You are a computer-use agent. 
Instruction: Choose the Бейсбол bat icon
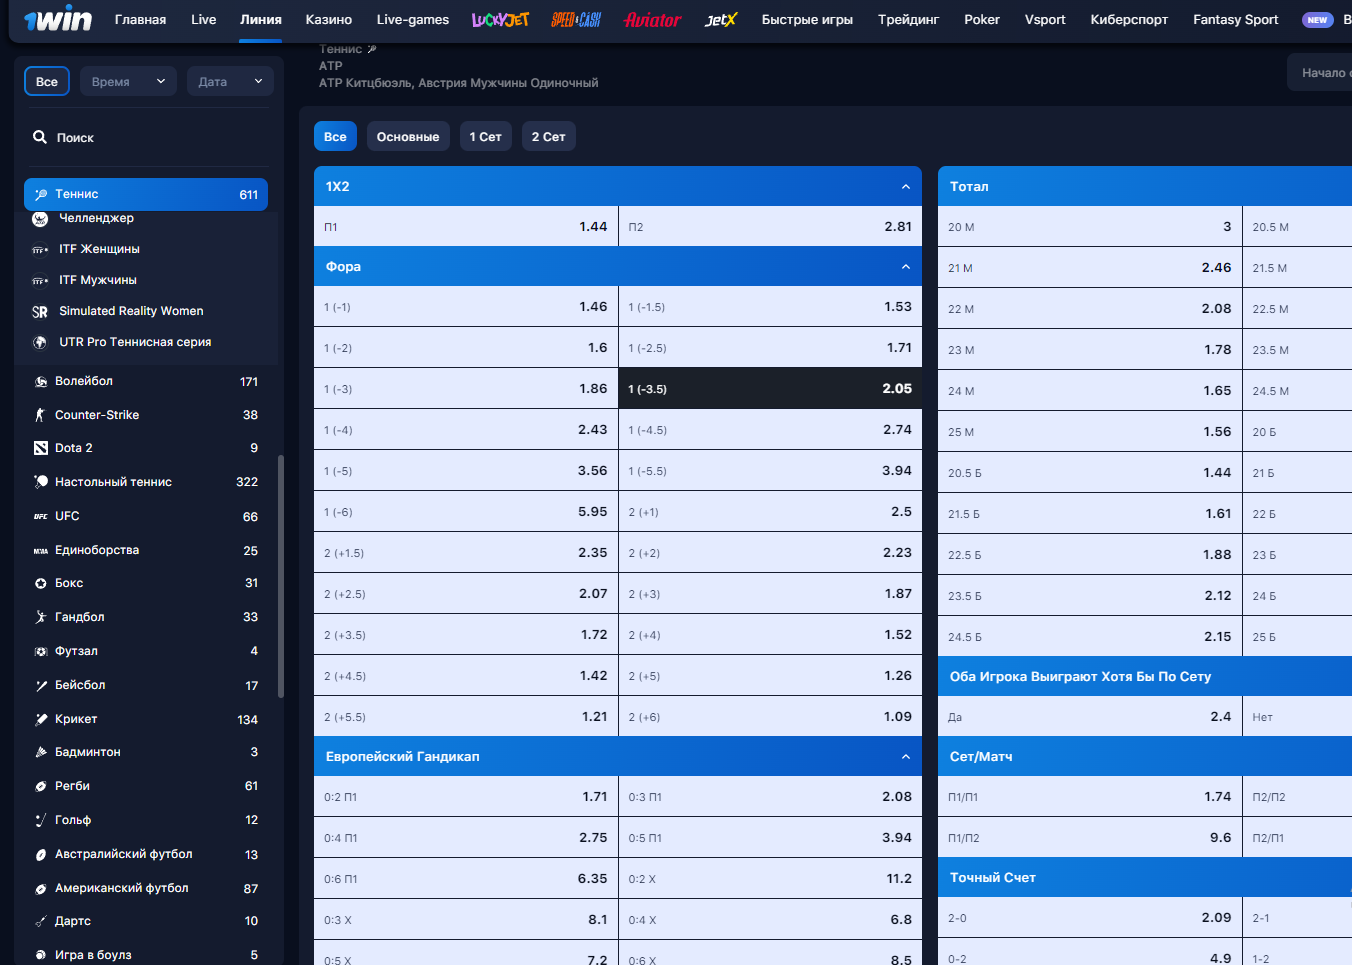click(x=41, y=685)
